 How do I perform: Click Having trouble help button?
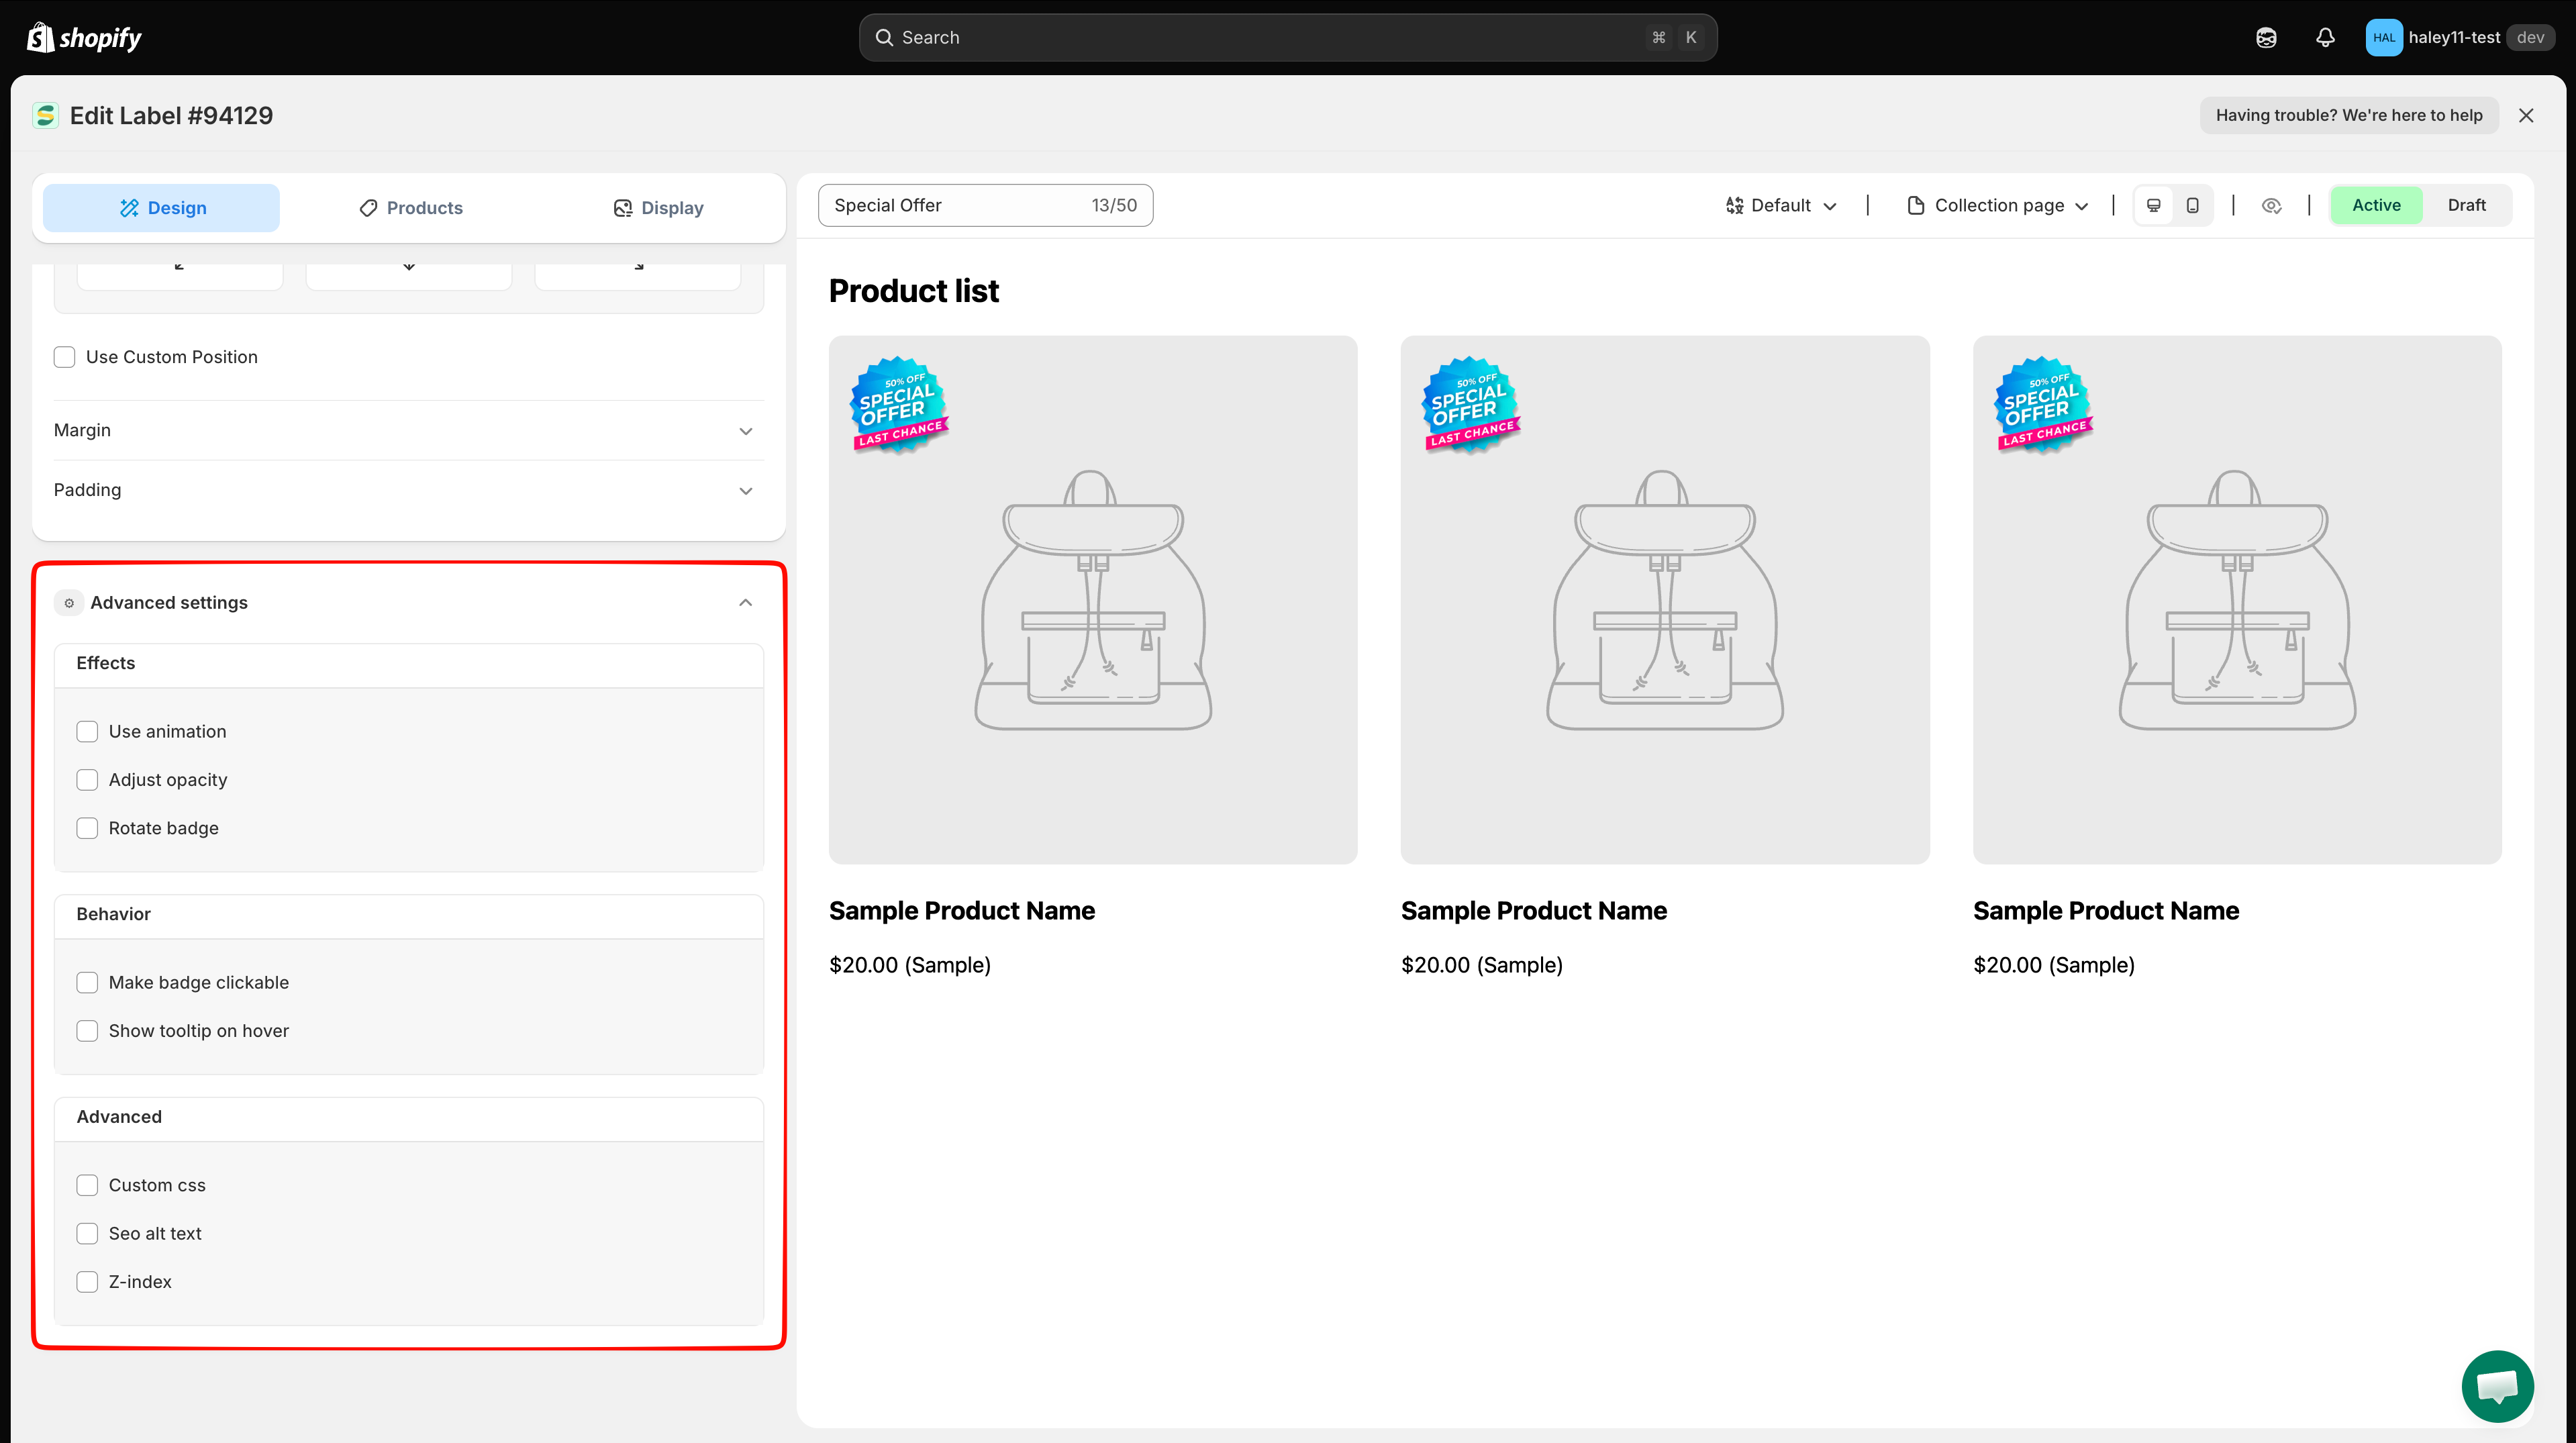coord(2349,115)
